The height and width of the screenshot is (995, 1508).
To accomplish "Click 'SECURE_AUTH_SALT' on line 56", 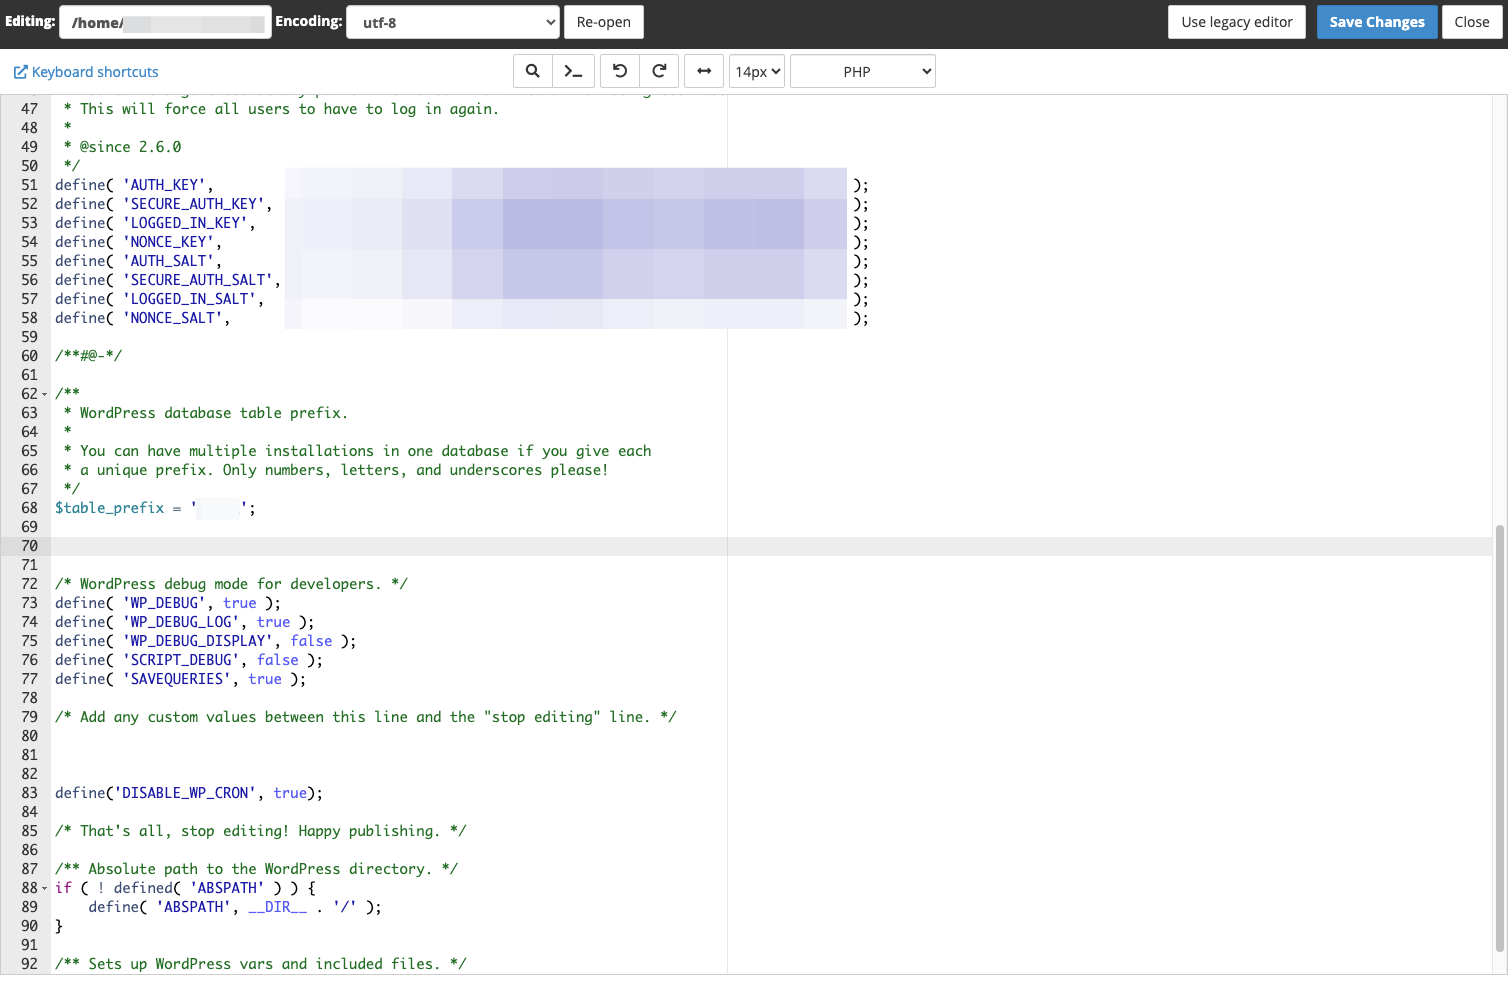I will pyautogui.click(x=198, y=280).
